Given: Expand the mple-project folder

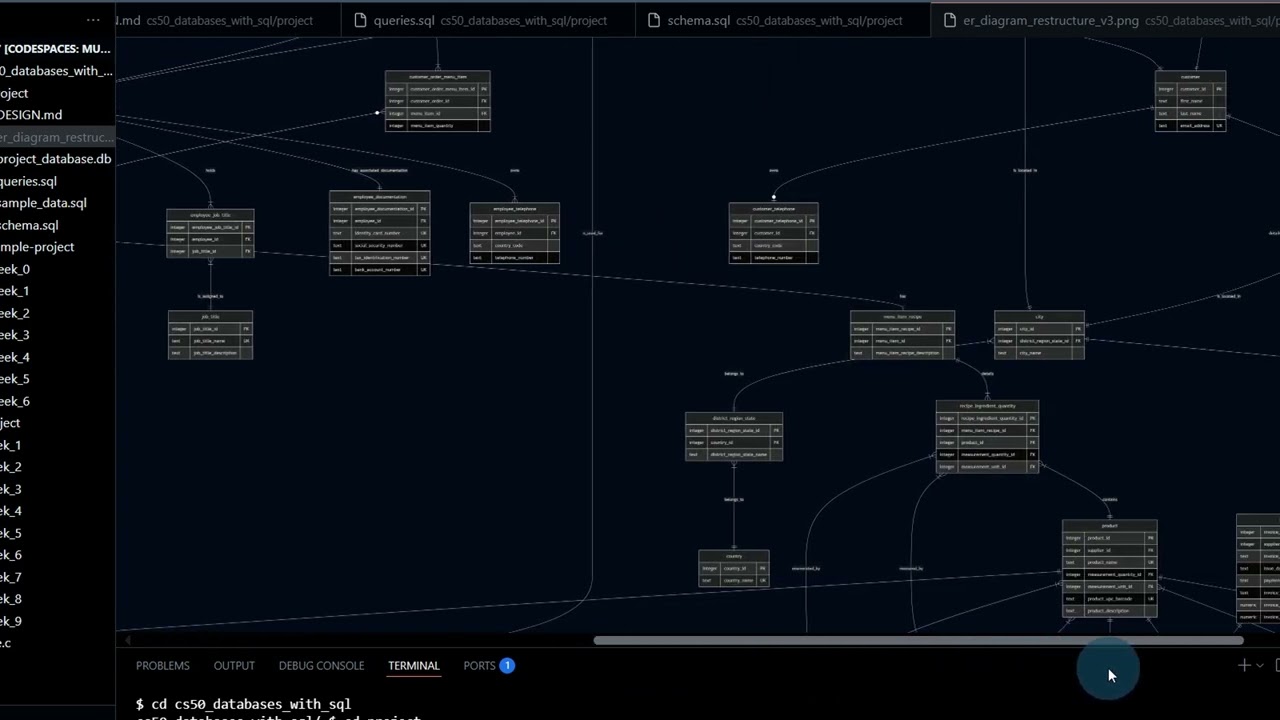Looking at the screenshot, I should [x=57, y=247].
